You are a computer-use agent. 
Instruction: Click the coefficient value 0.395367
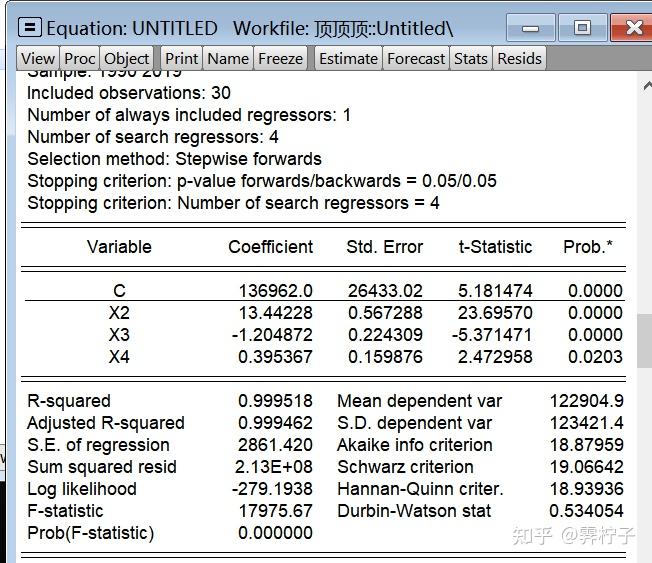pyautogui.click(x=275, y=357)
